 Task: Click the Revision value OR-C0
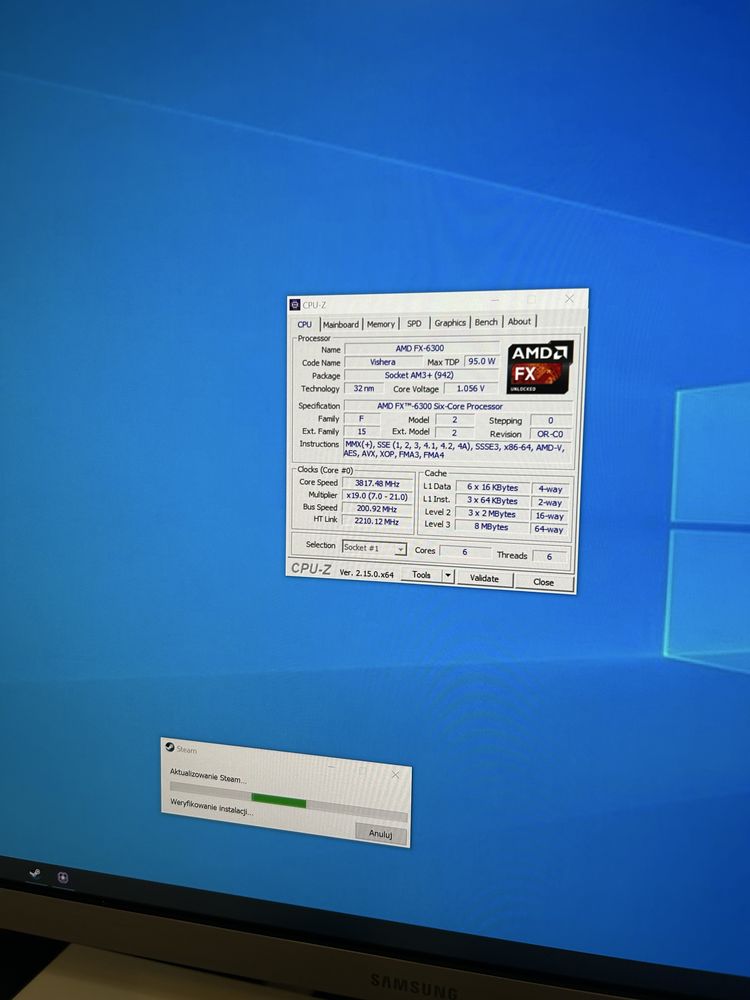(x=550, y=434)
